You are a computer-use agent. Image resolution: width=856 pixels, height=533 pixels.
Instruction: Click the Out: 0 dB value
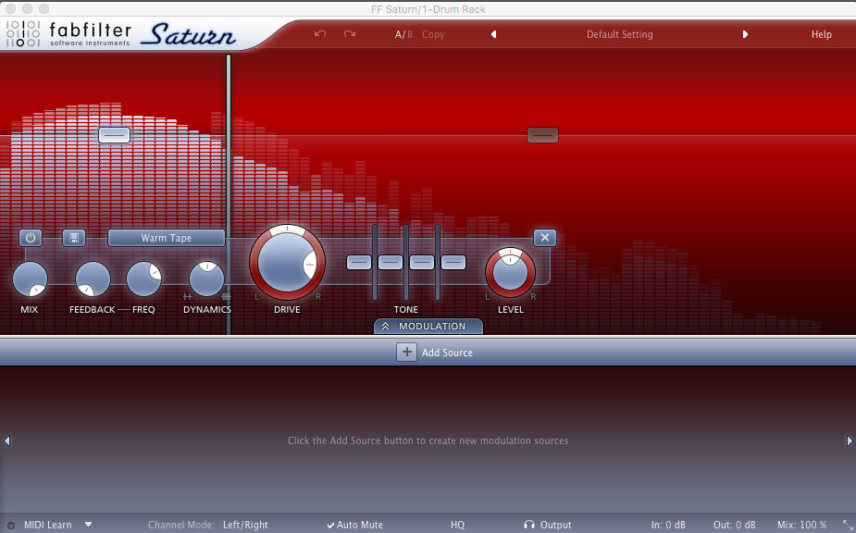tap(734, 525)
